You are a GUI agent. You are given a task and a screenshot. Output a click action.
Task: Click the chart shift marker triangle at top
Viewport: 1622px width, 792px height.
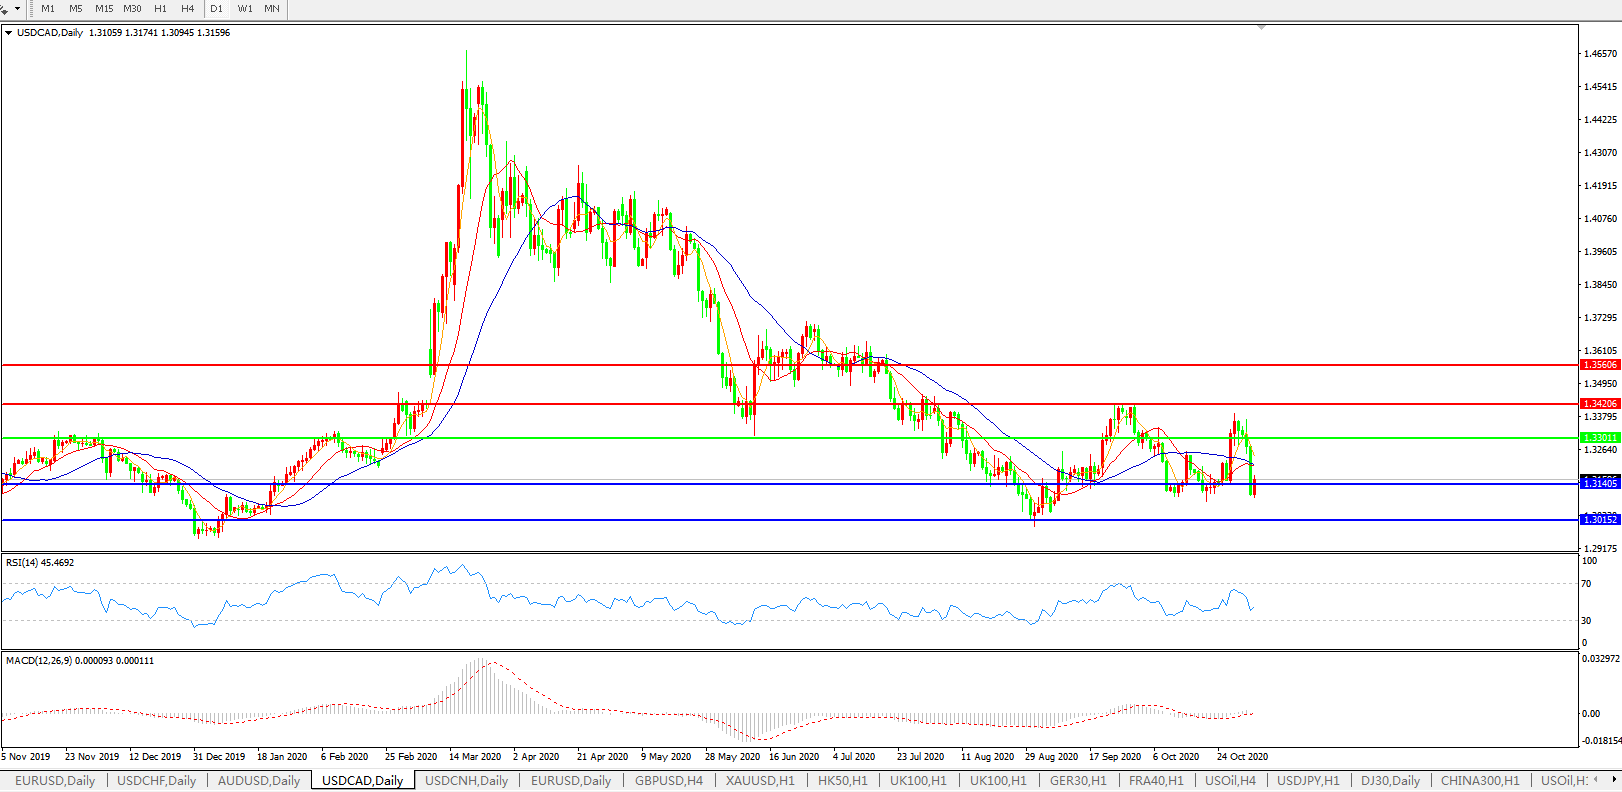[1261, 27]
